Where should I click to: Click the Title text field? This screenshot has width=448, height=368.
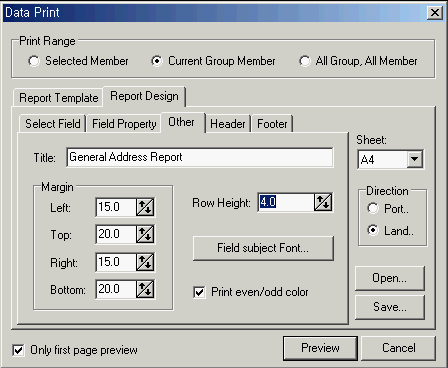[200, 157]
